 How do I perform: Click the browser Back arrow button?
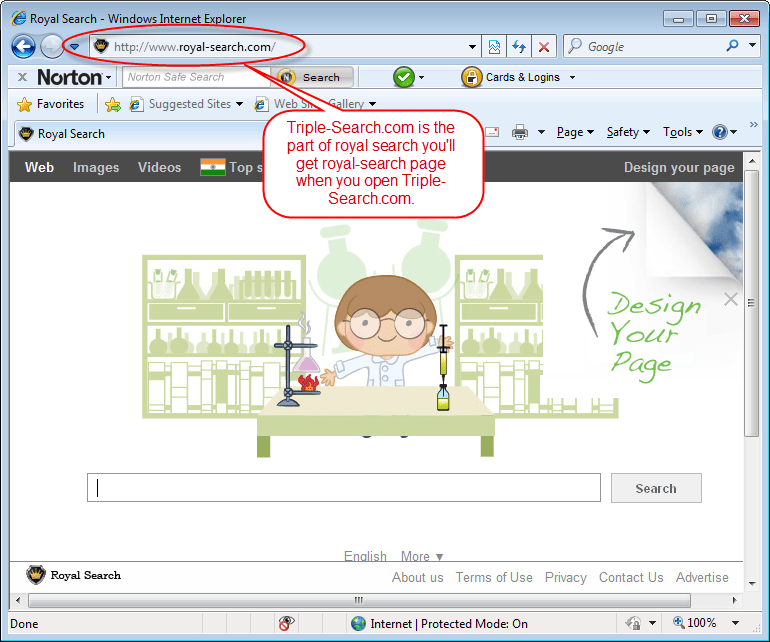pyautogui.click(x=23, y=47)
